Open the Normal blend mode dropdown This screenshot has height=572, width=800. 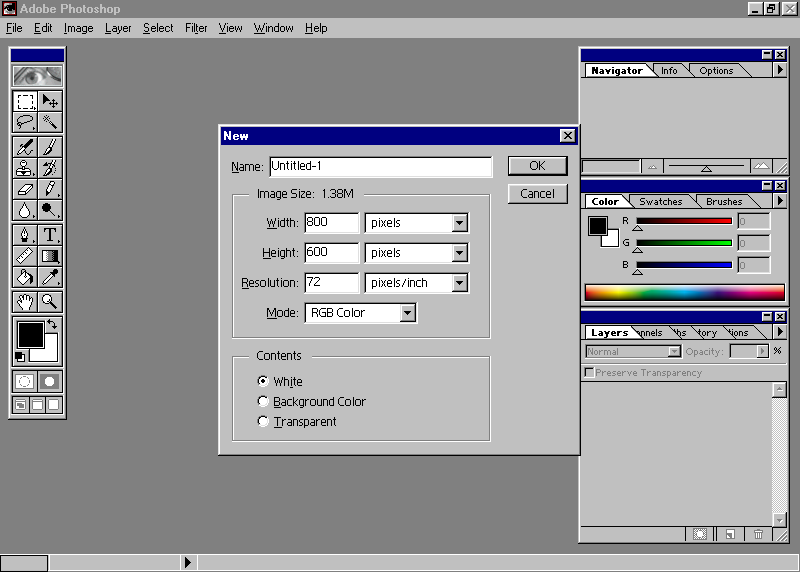click(674, 352)
